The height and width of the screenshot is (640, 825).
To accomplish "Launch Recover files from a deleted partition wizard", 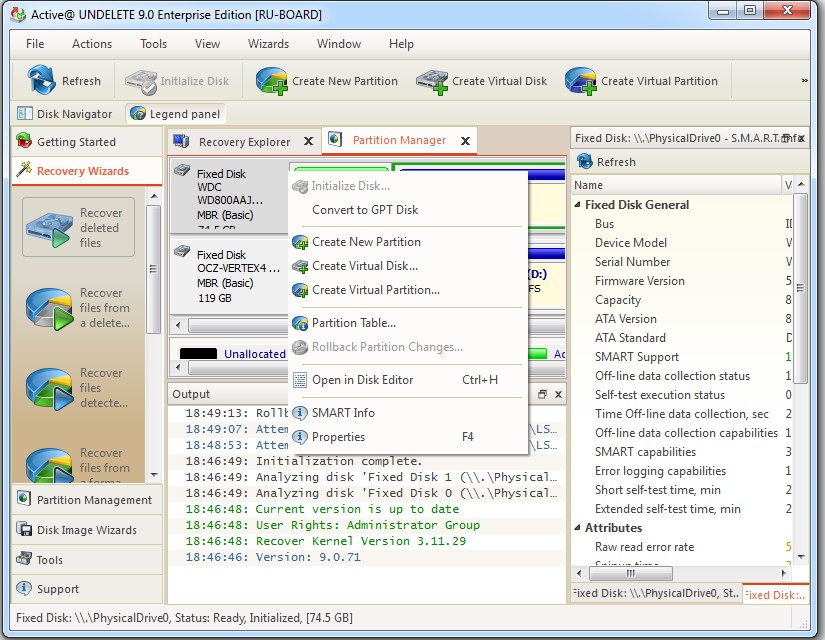I will pos(78,308).
